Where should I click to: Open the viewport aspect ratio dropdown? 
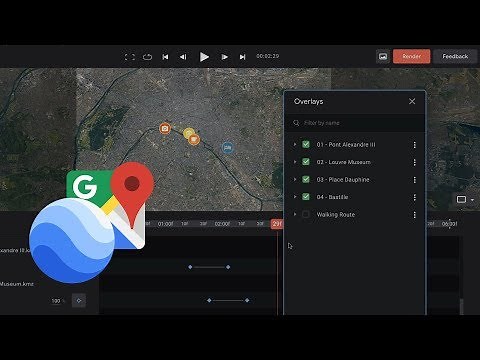[465, 199]
